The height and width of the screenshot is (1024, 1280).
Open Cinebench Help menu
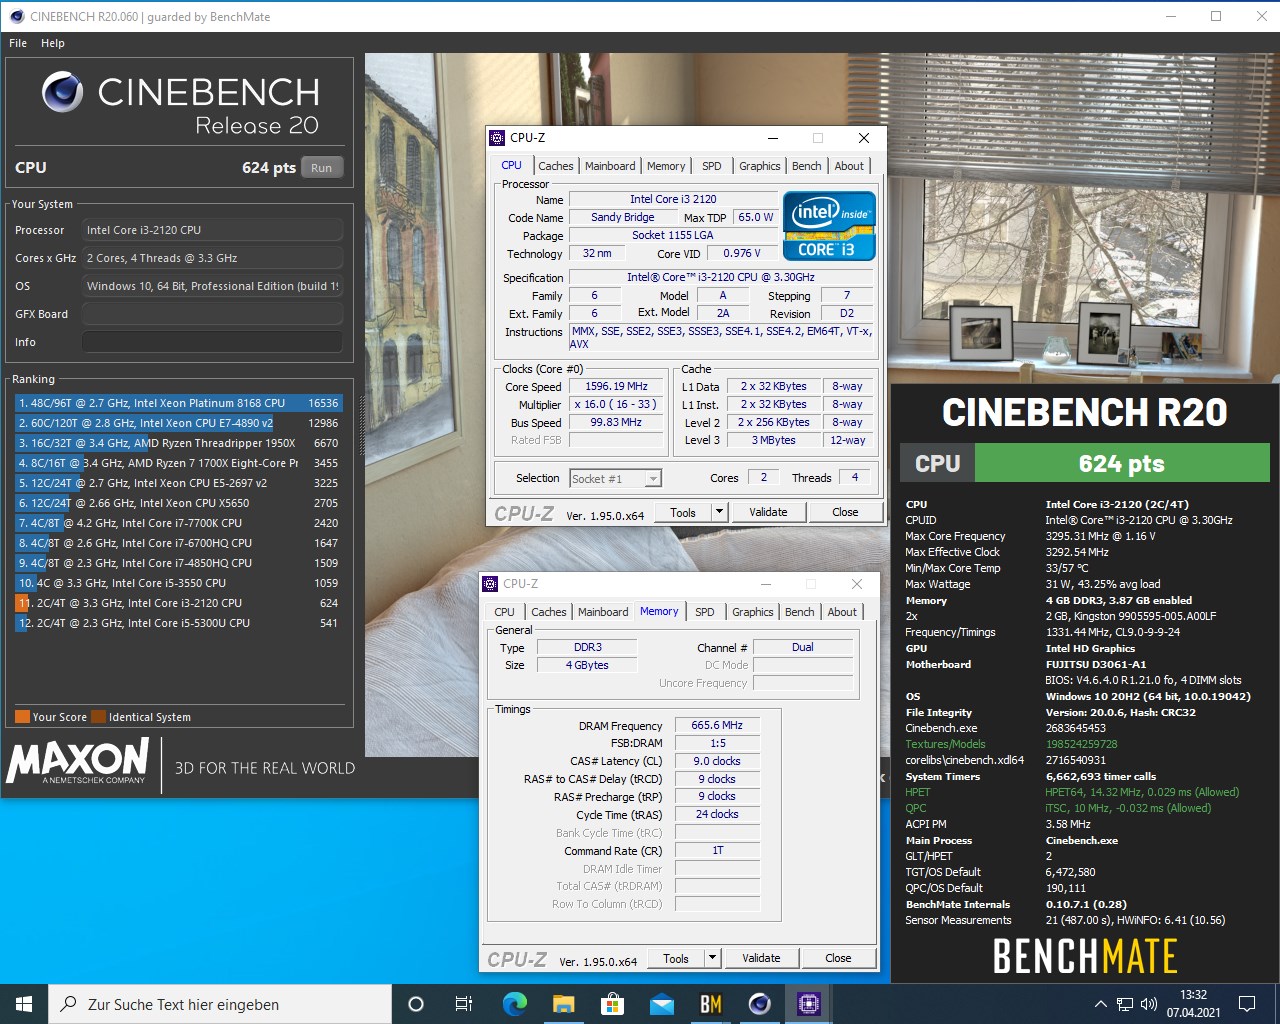(x=53, y=43)
